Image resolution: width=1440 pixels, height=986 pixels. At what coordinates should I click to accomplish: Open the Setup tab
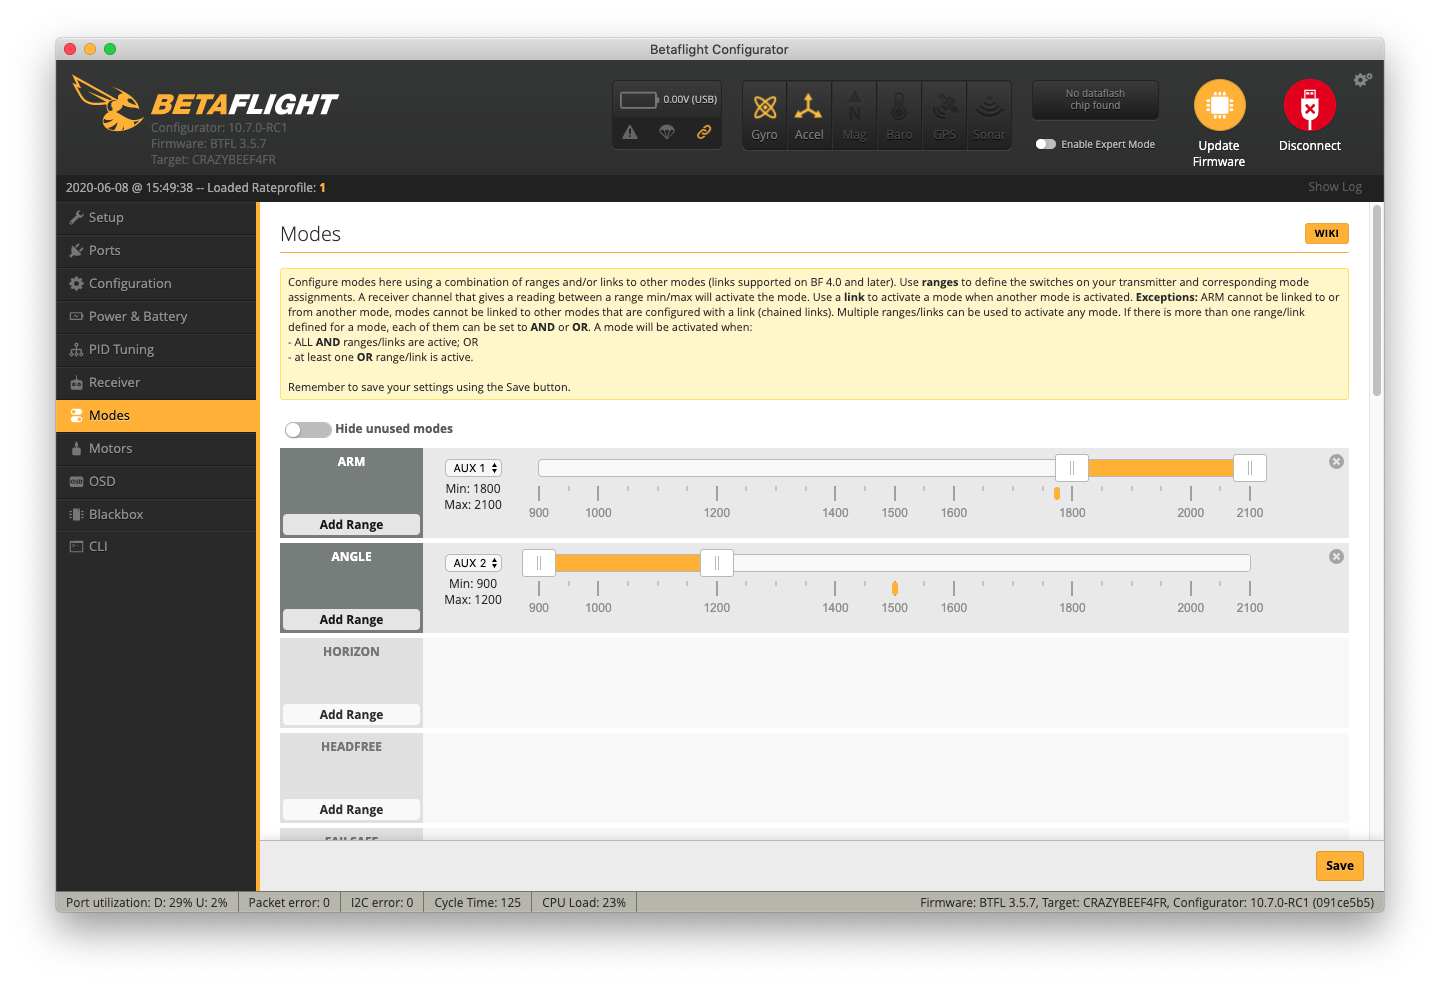[157, 217]
